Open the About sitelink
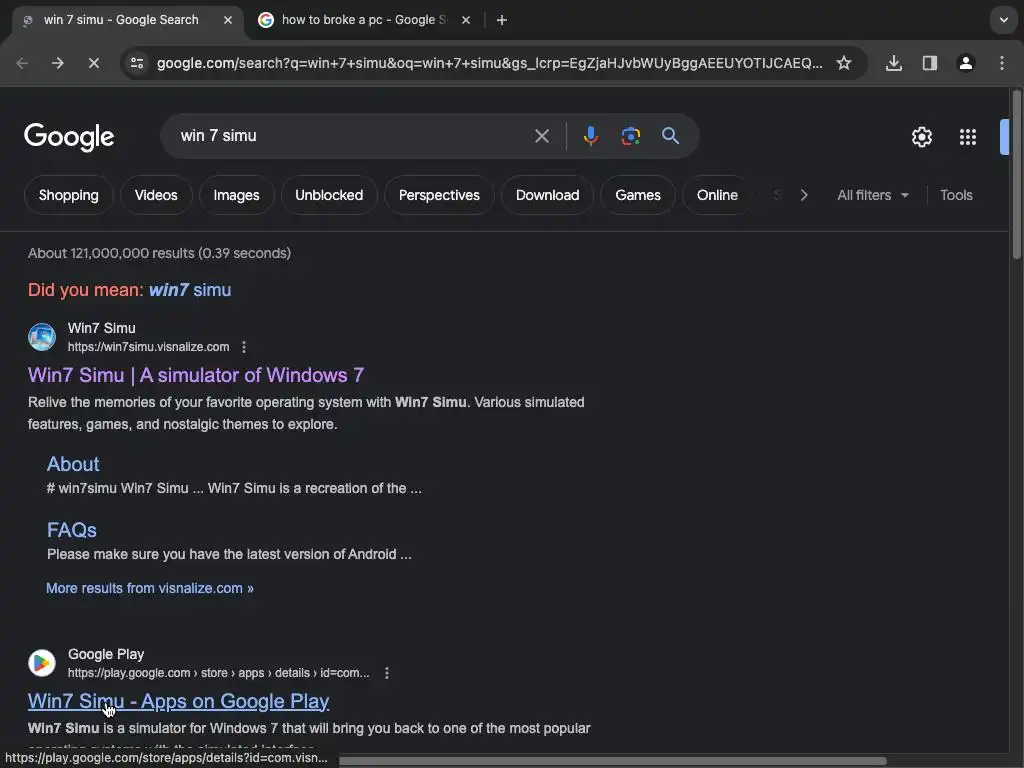1024x768 pixels. tap(73, 464)
